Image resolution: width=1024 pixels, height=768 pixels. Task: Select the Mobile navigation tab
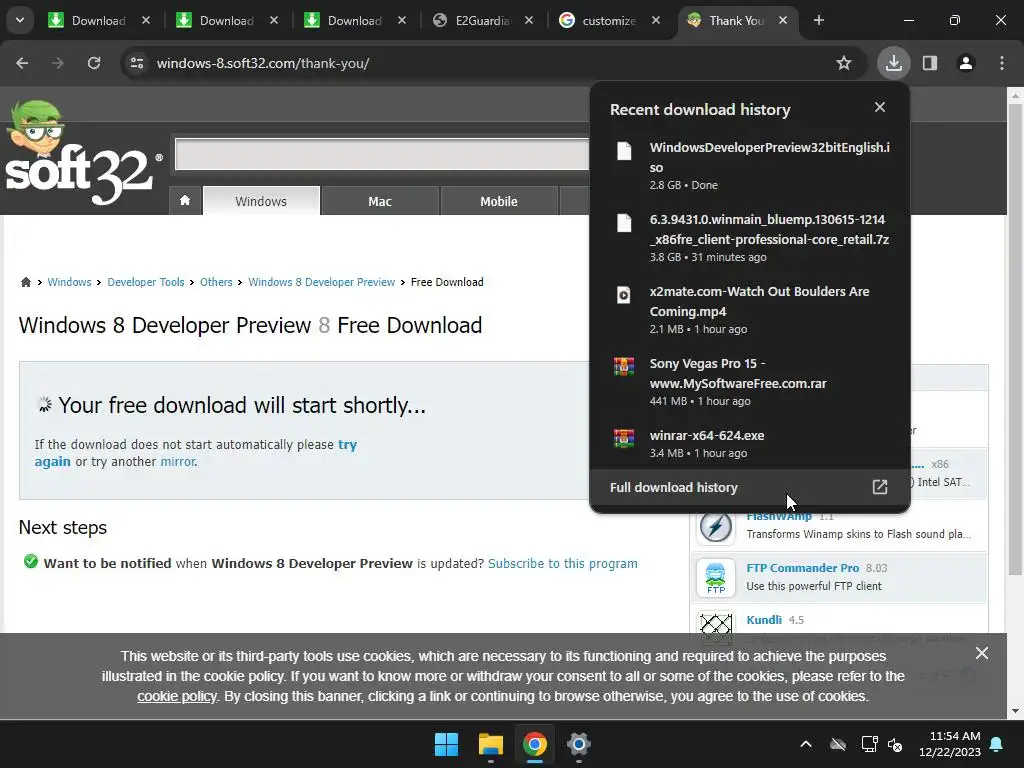click(x=499, y=201)
